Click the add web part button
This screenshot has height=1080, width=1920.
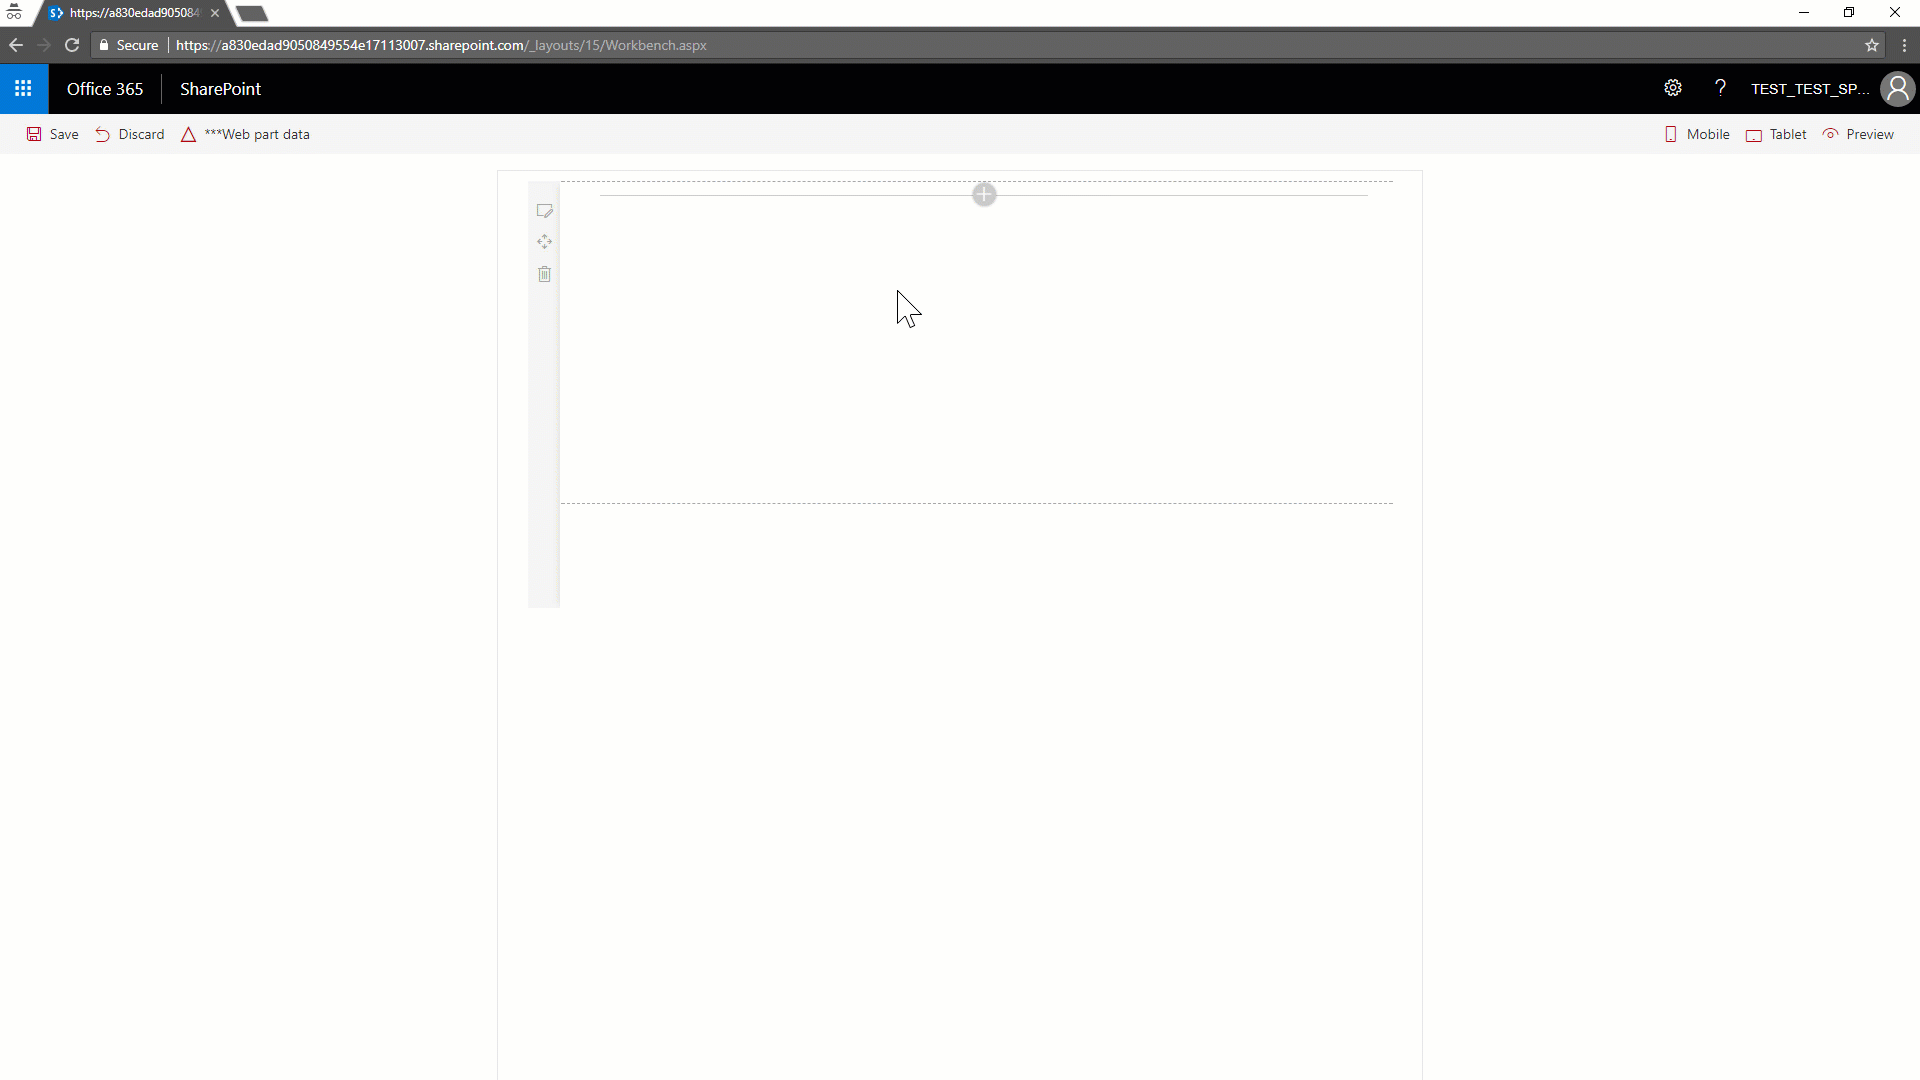[x=985, y=194]
